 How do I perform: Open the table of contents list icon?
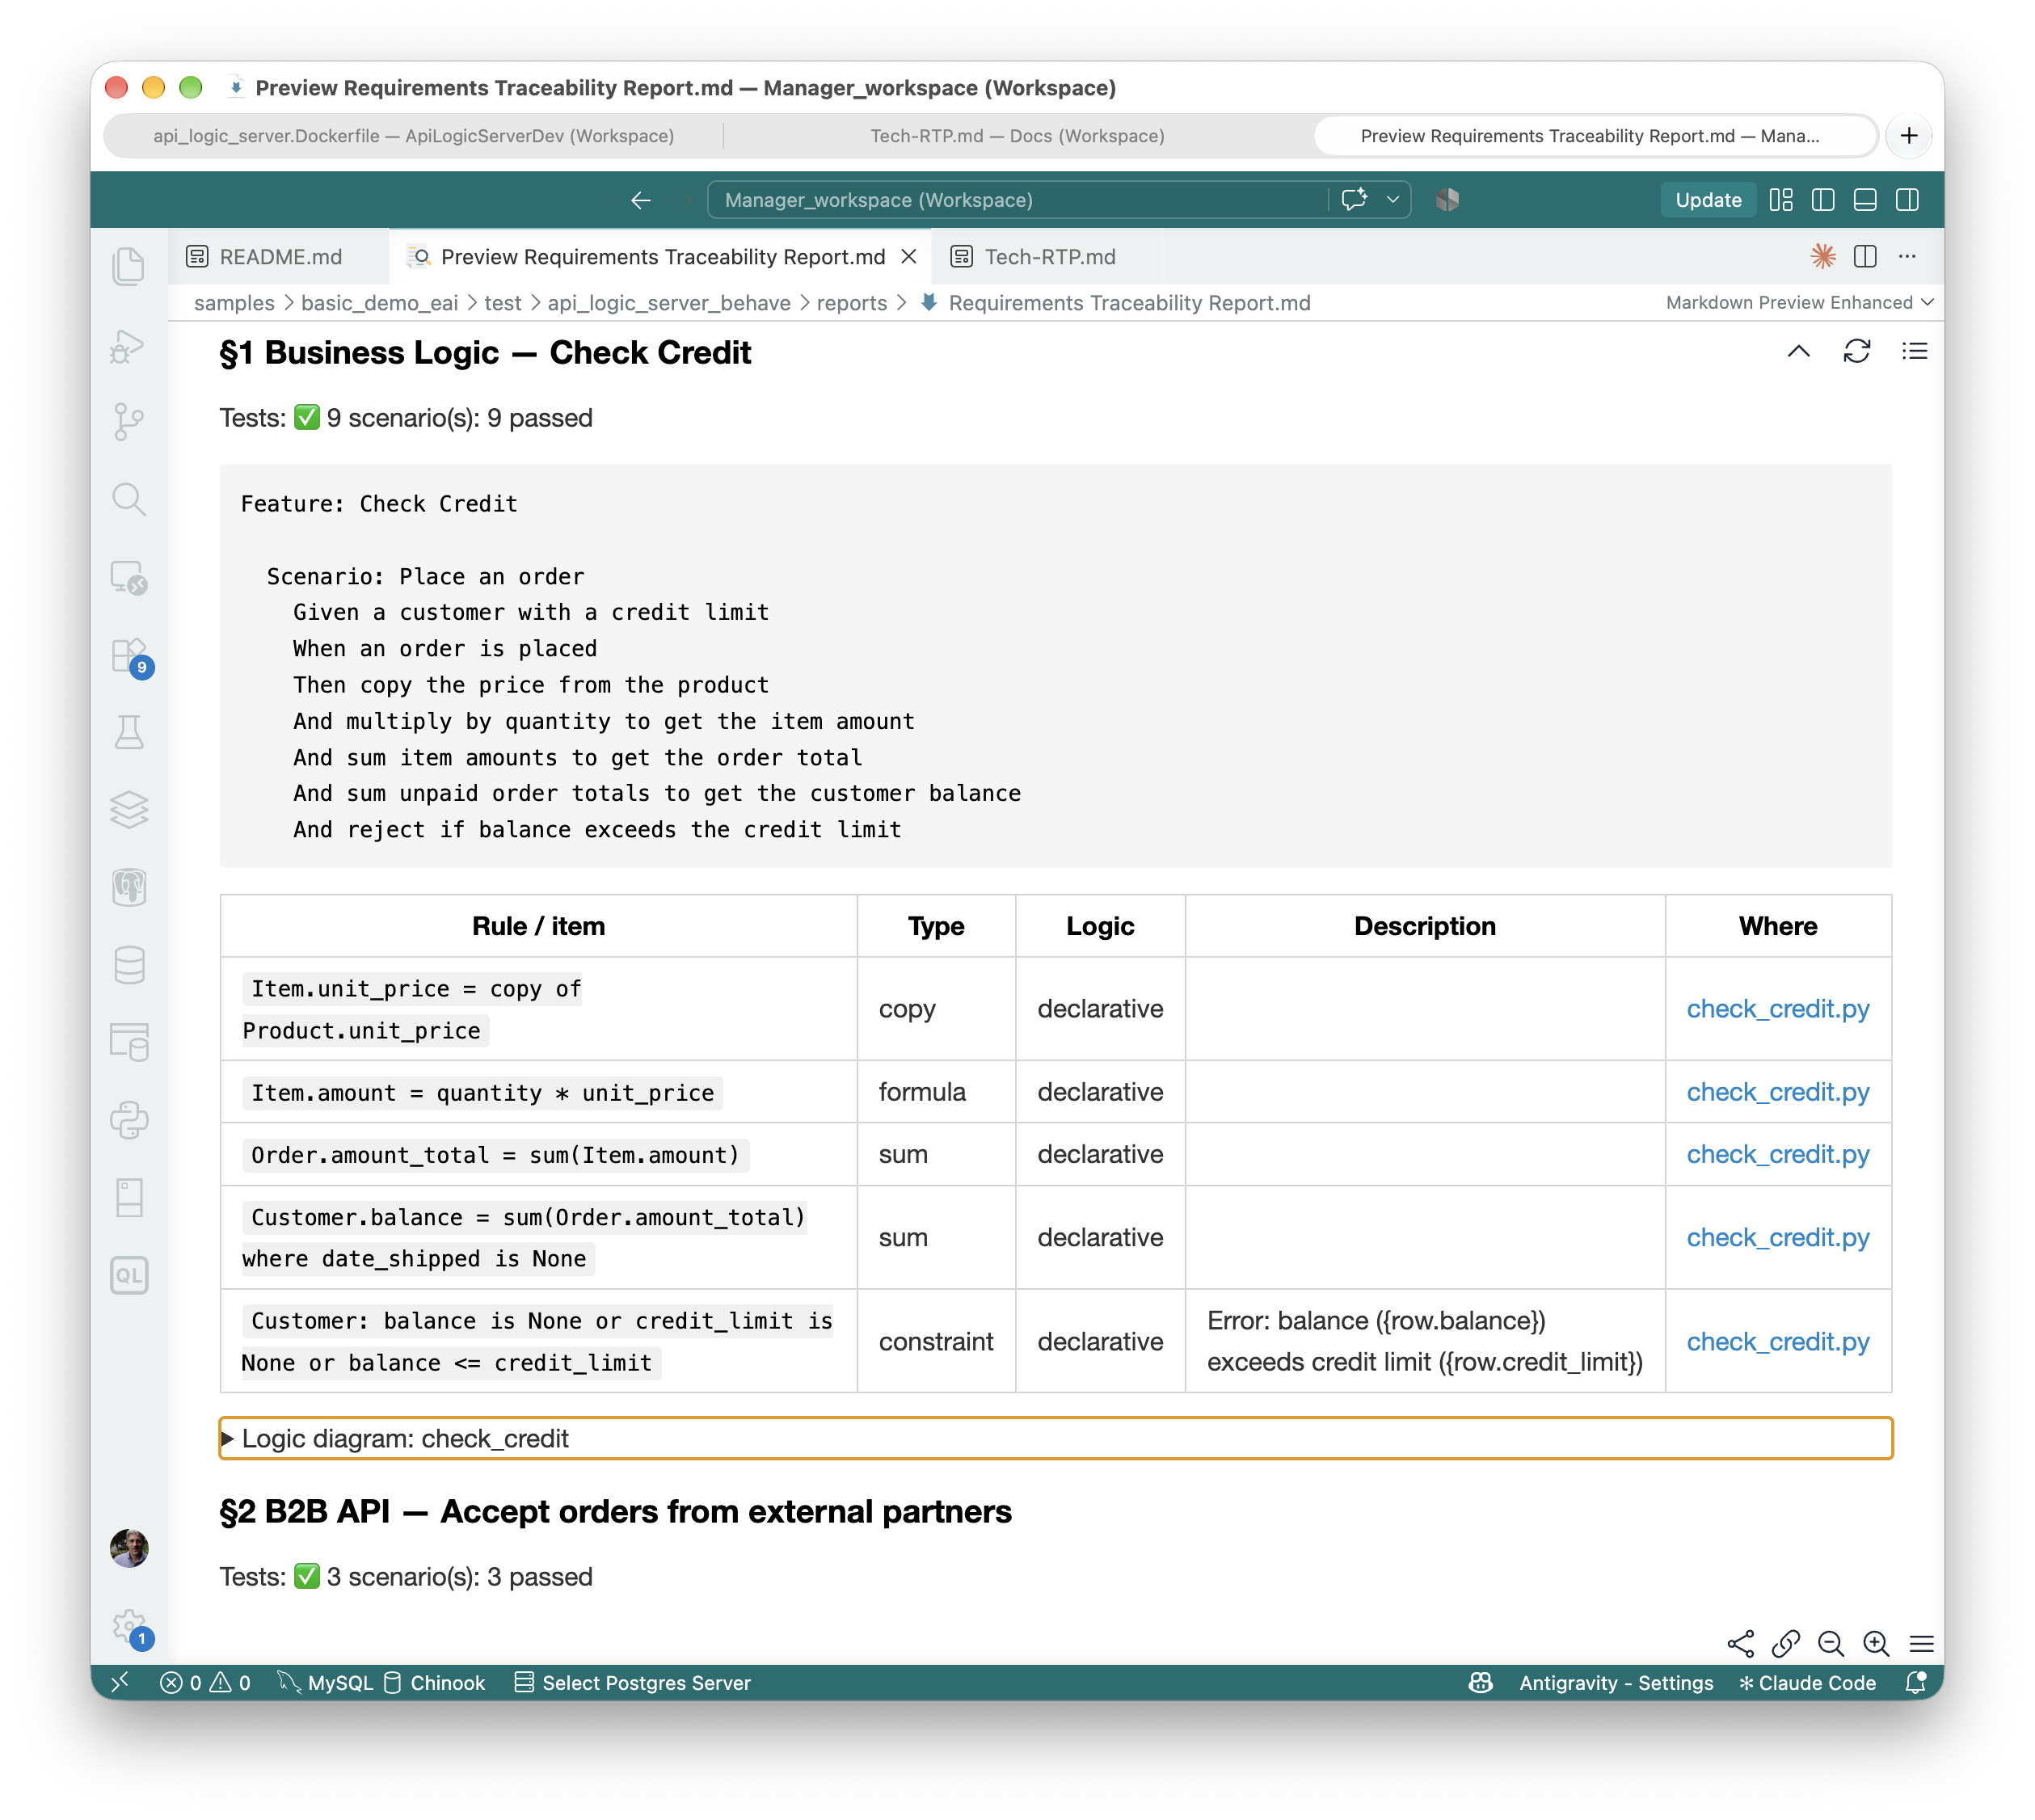(x=1914, y=352)
